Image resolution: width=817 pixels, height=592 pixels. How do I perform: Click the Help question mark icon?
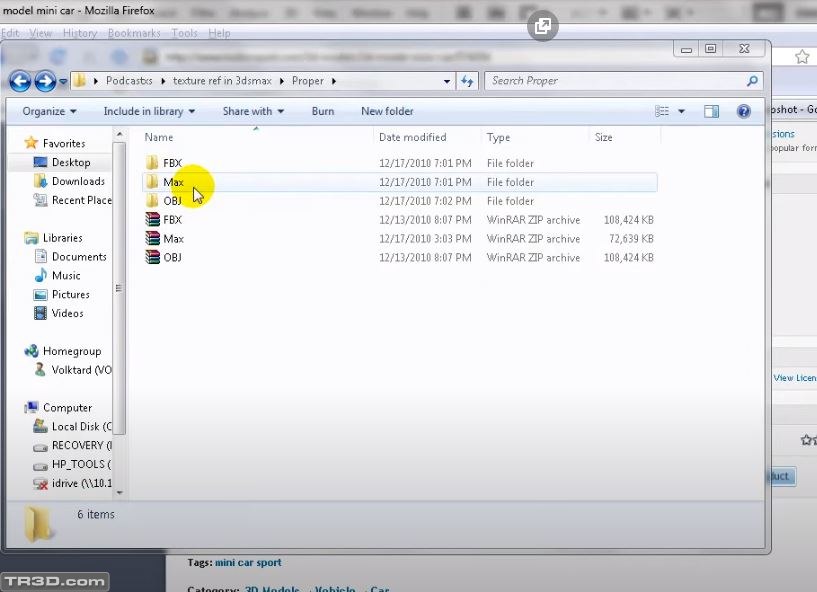coord(743,111)
